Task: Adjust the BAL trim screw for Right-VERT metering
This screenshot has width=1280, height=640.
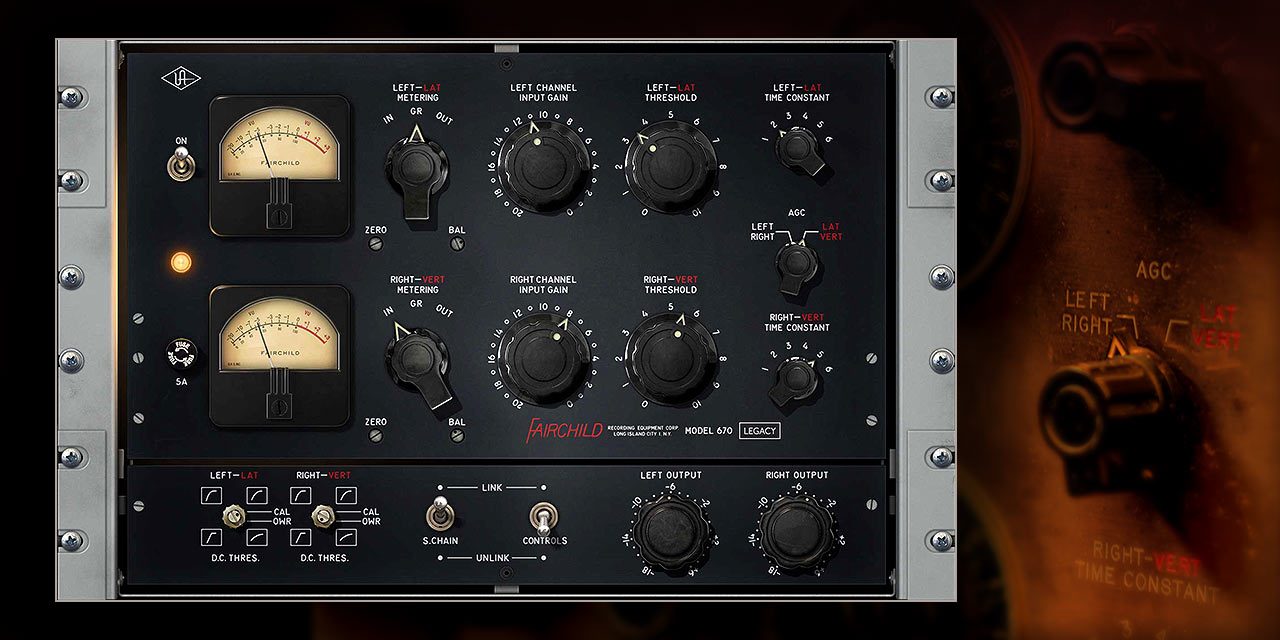Action: click(456, 435)
